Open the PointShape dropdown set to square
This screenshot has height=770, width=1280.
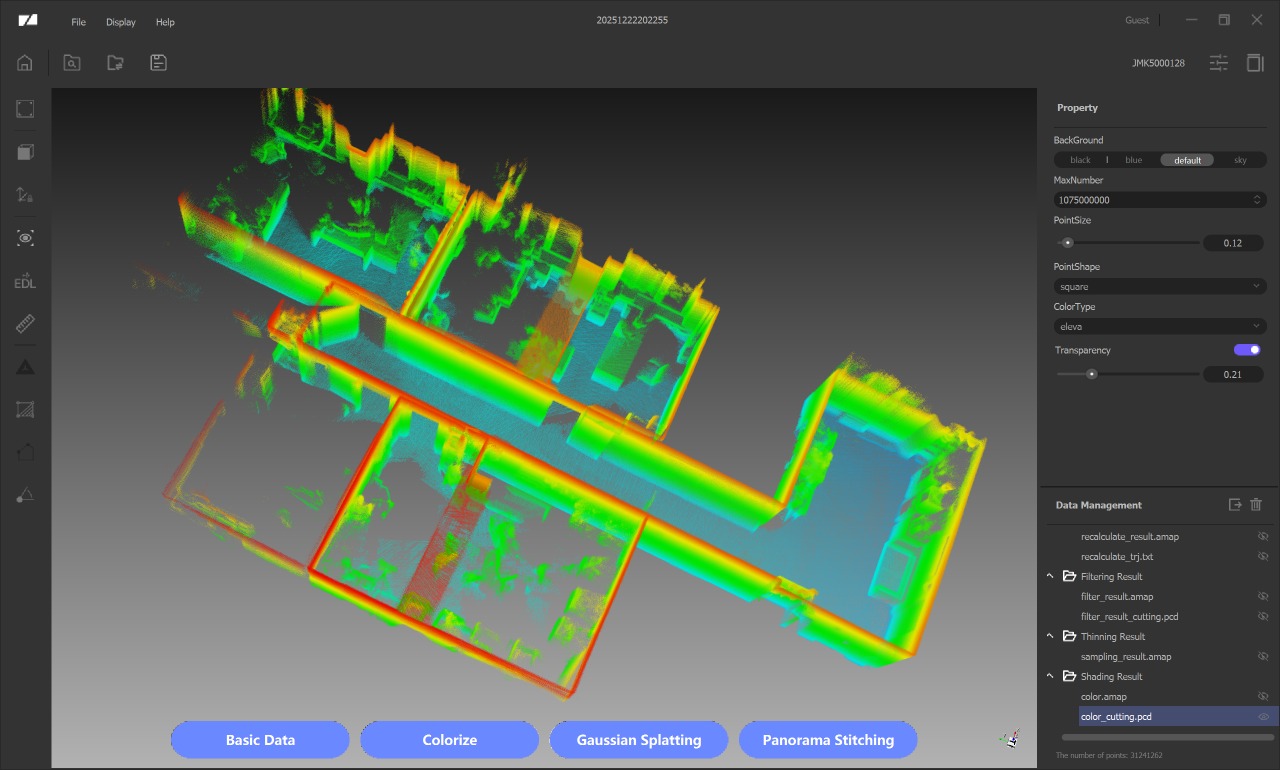pos(1160,287)
